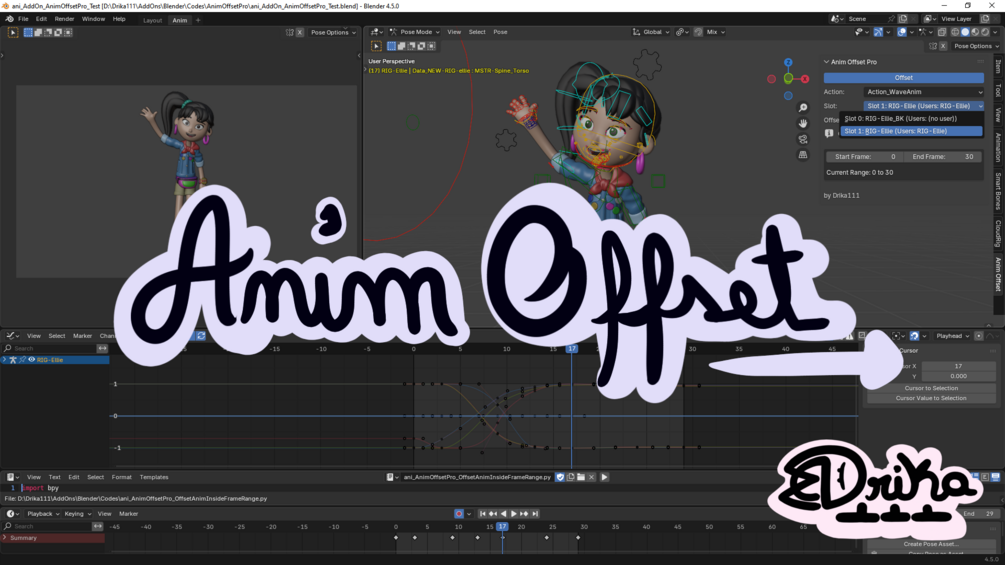Expand the Summary channel row
Screen dimensions: 1005x565
coord(4,538)
